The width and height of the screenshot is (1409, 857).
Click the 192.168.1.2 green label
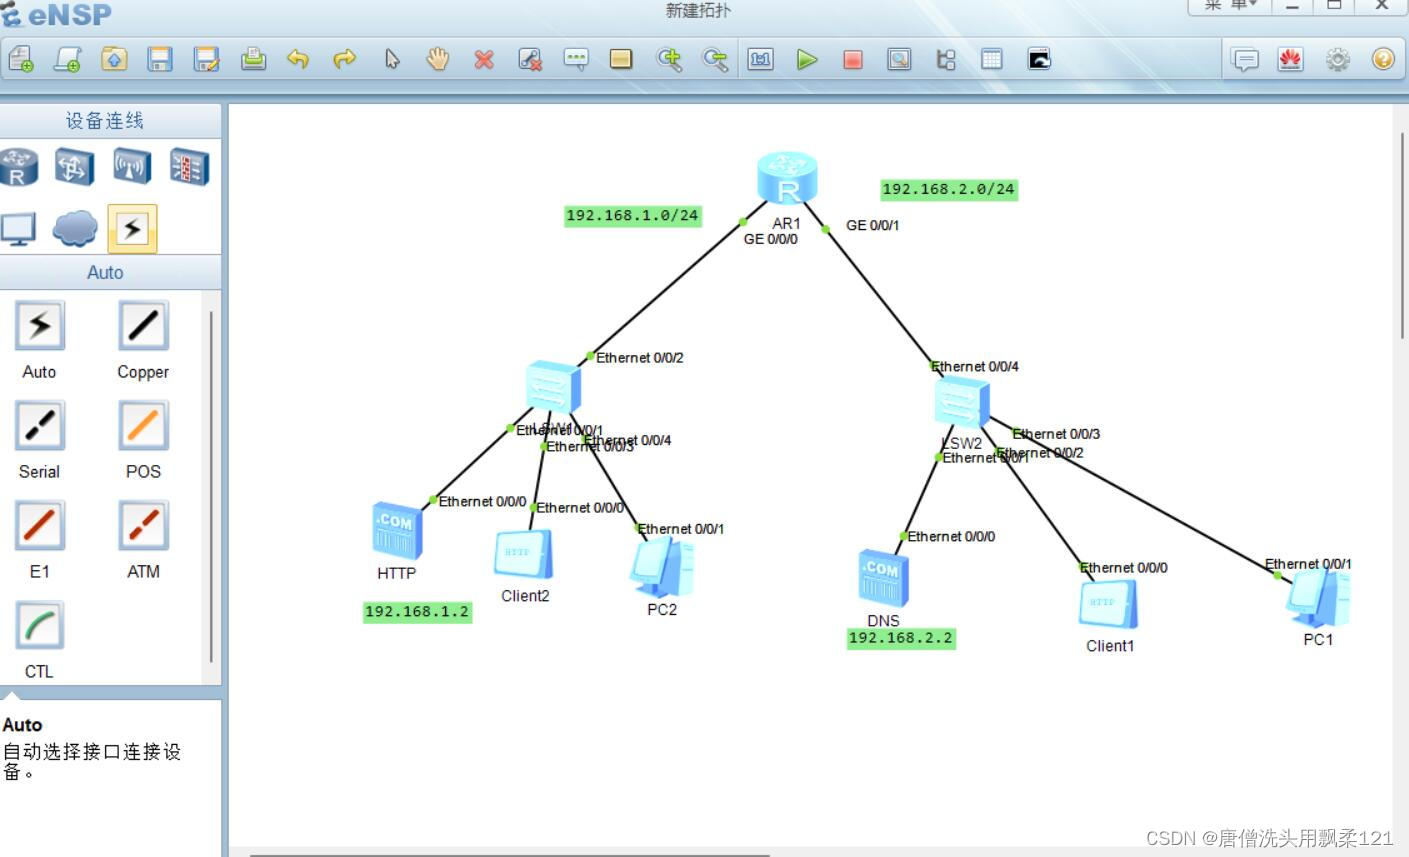pos(417,612)
